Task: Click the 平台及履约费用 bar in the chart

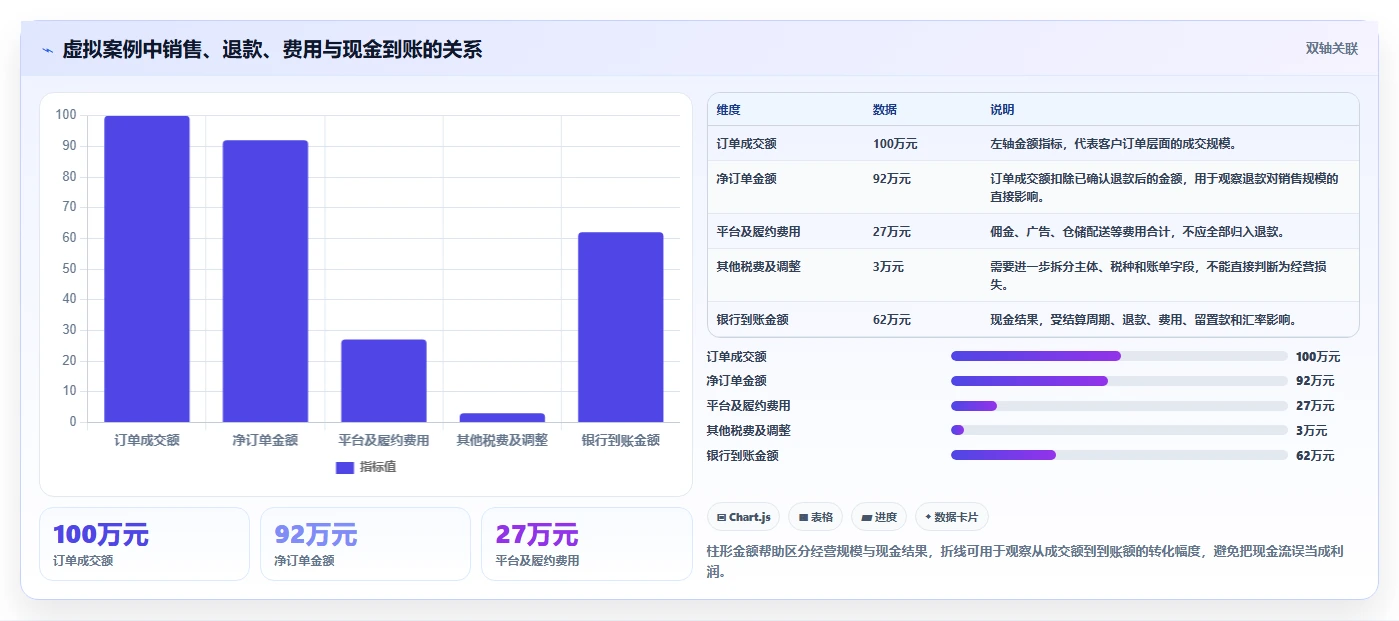Action: point(384,381)
